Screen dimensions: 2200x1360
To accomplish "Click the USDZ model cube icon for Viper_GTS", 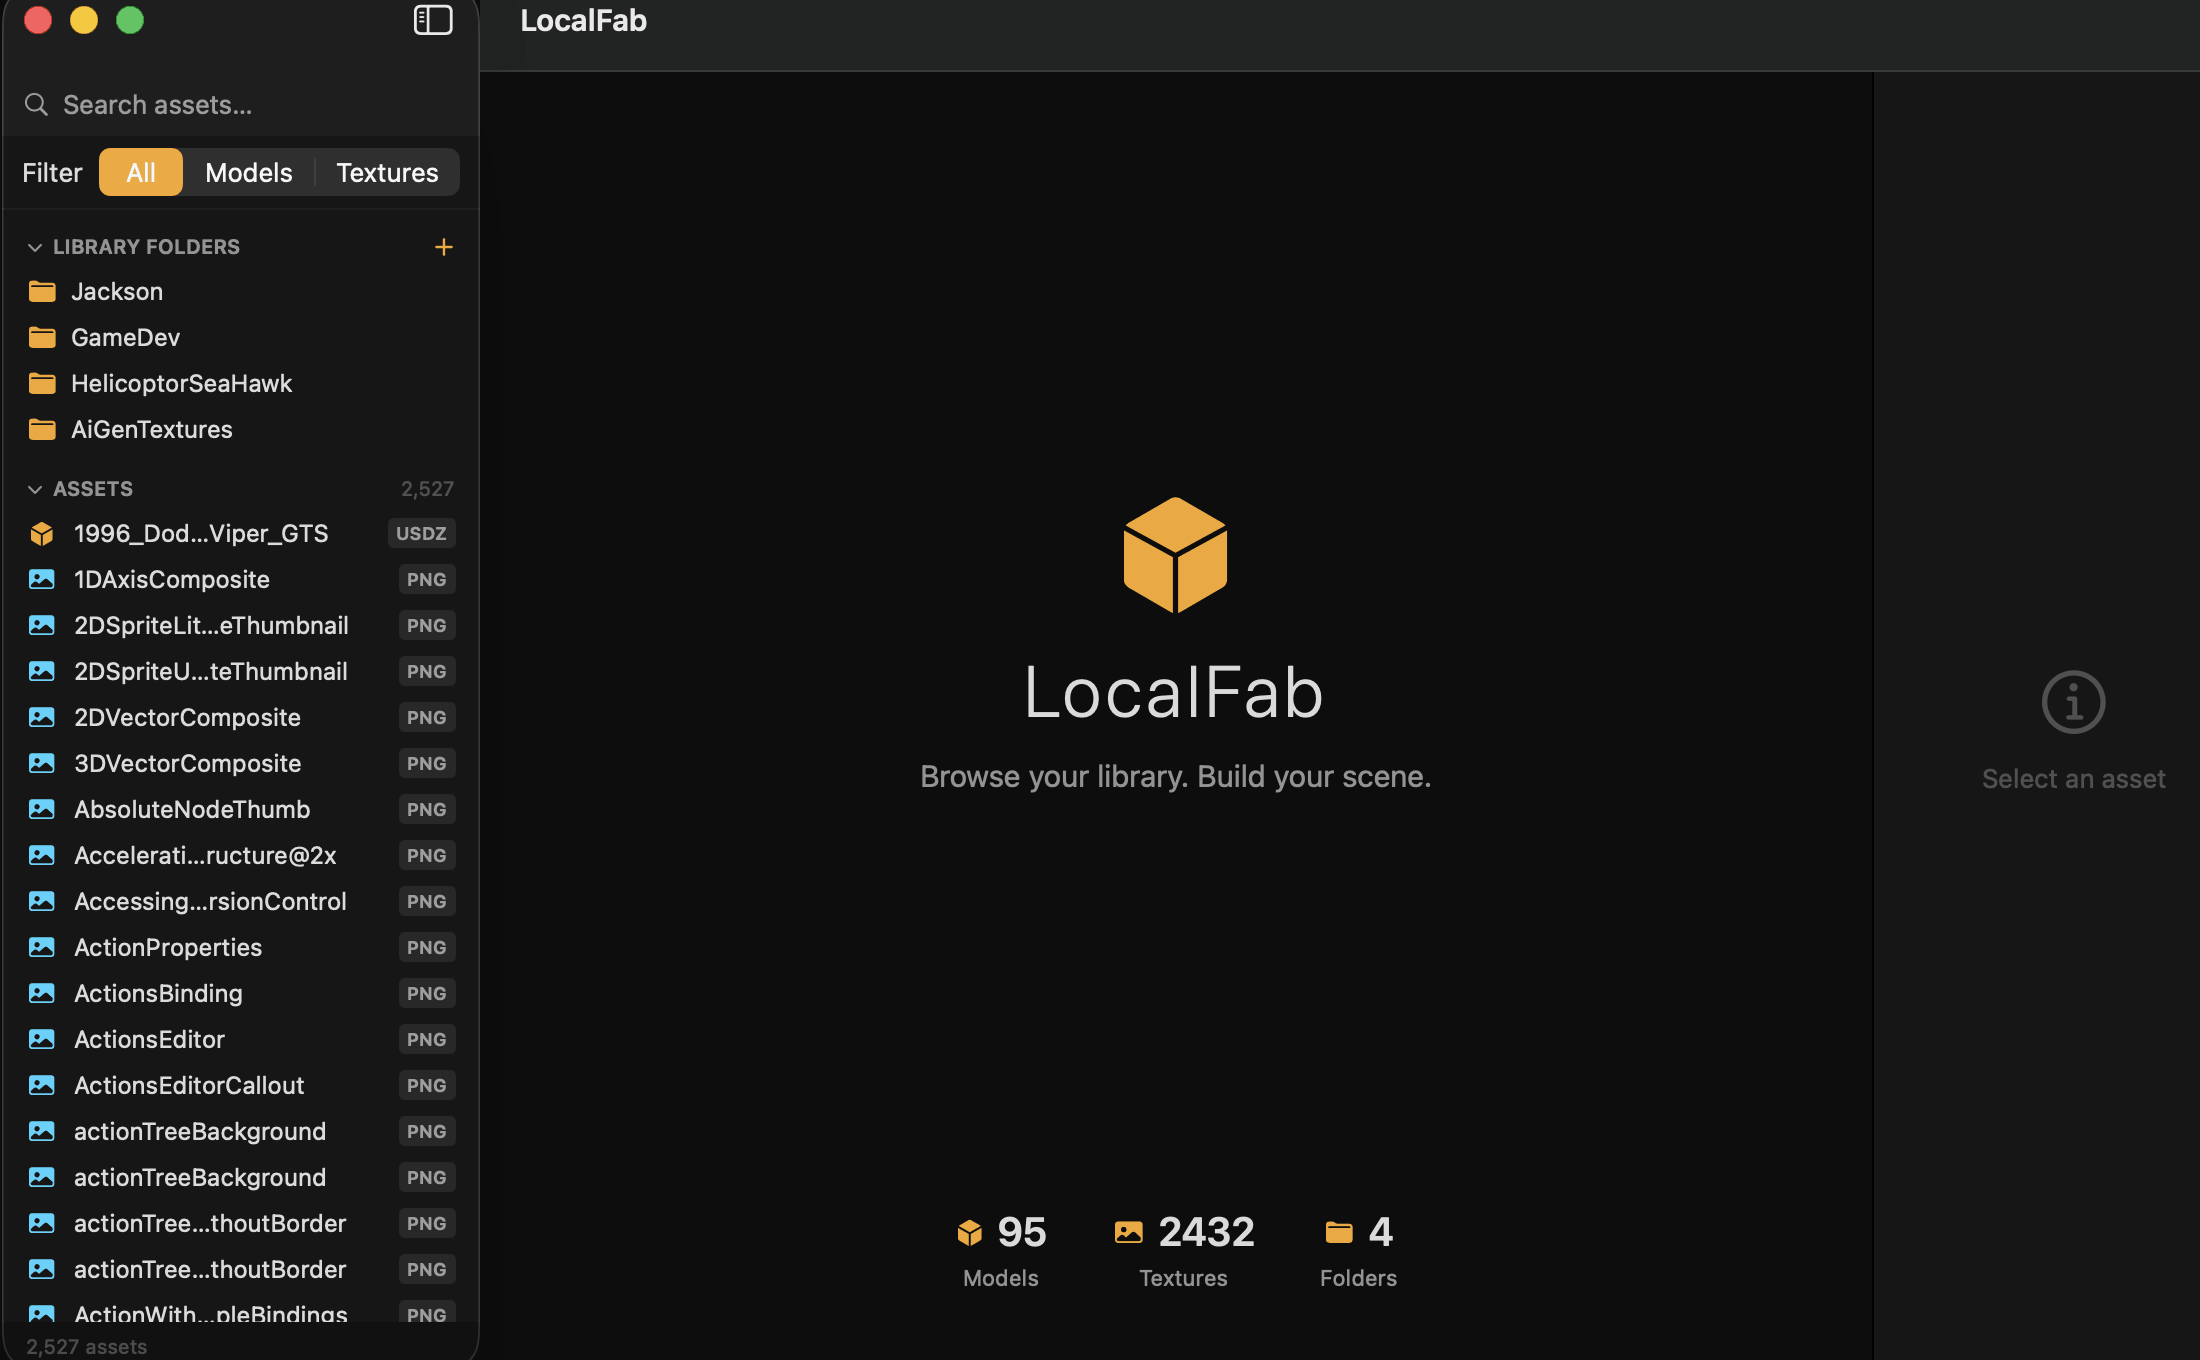I will (42, 533).
